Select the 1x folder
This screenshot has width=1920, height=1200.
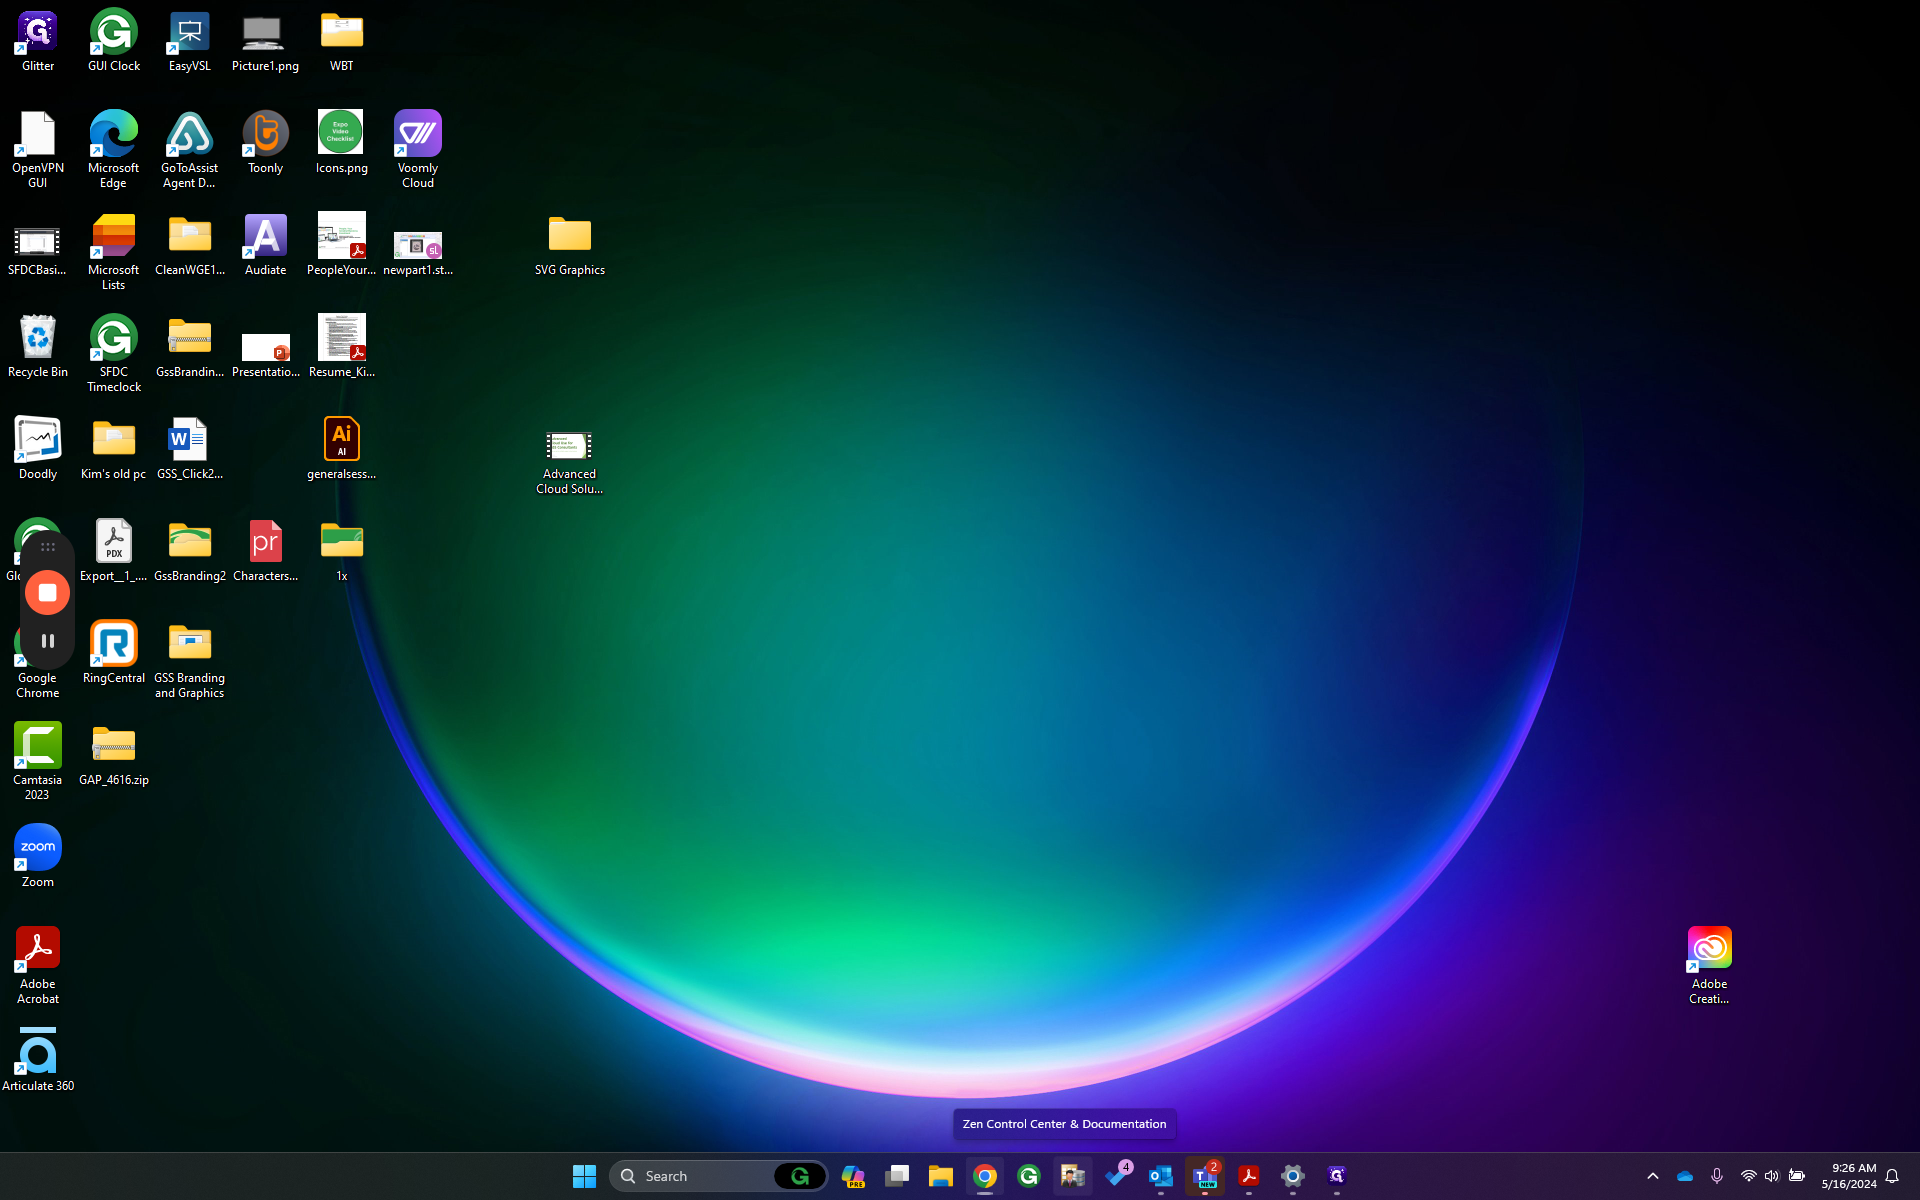click(x=342, y=551)
